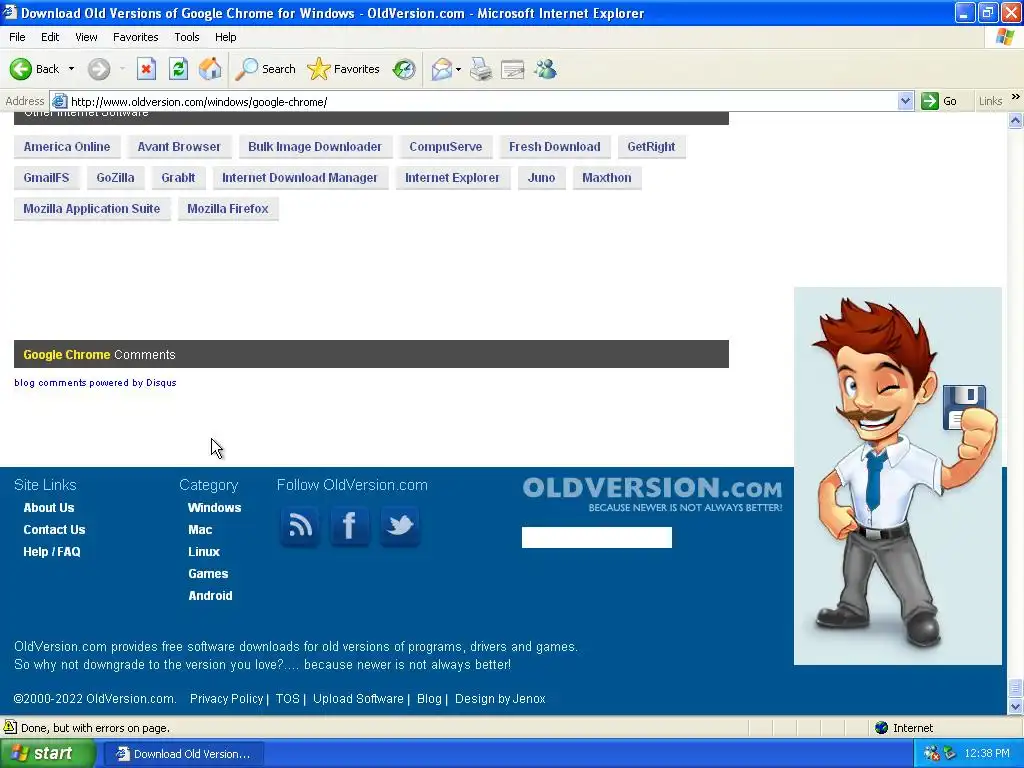
Task: Open the Help menu
Action: (225, 37)
